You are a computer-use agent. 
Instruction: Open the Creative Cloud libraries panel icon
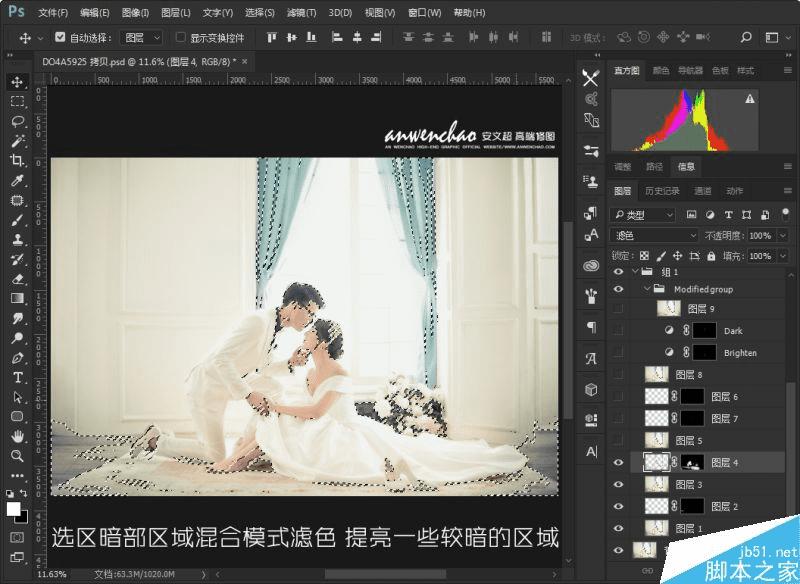[x=591, y=266]
